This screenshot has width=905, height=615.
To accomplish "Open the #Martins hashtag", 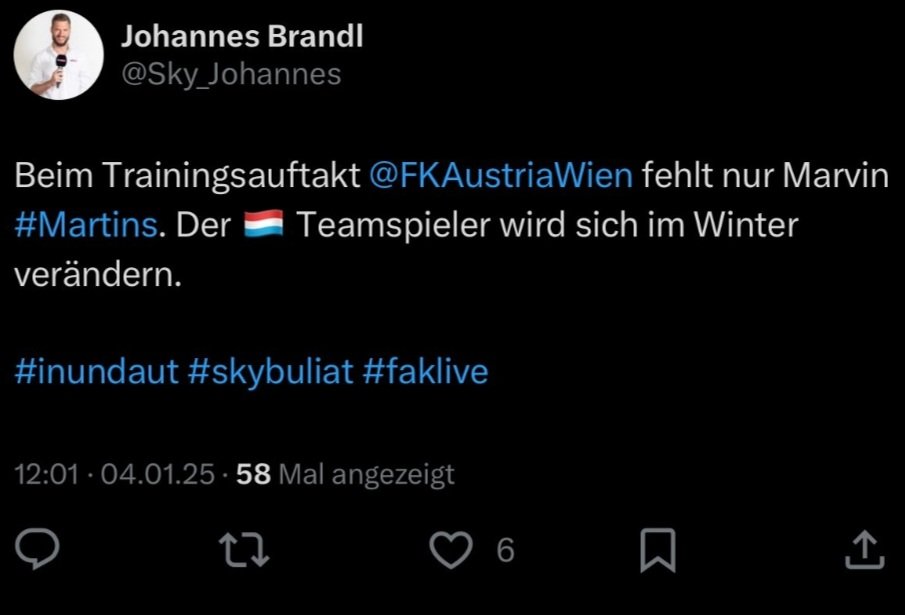I will pyautogui.click(x=87, y=225).
